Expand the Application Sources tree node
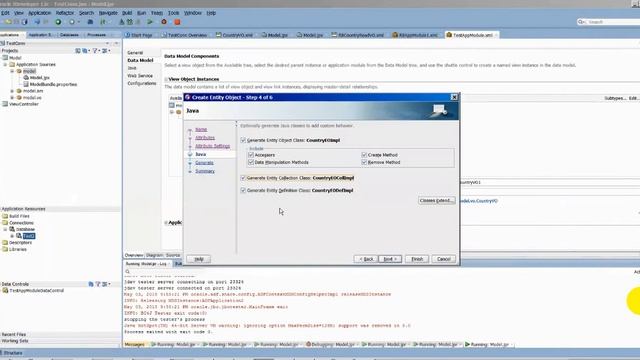640x360 pixels. point(5,64)
